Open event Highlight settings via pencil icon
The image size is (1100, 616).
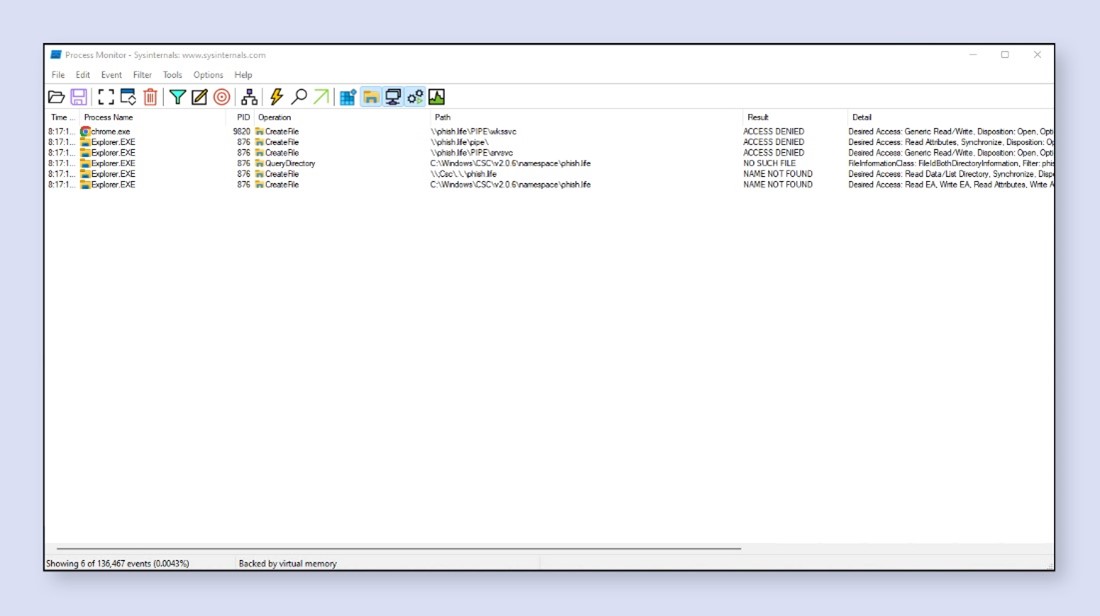(x=198, y=97)
